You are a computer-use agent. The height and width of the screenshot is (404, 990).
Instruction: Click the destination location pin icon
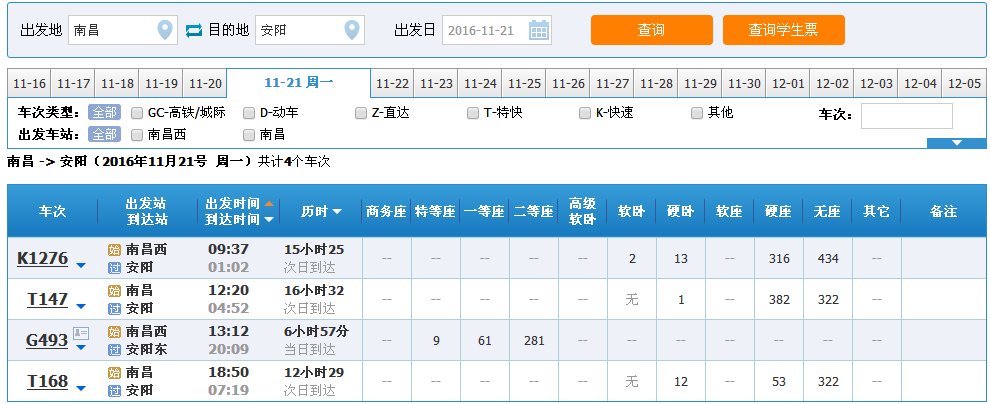tap(352, 30)
